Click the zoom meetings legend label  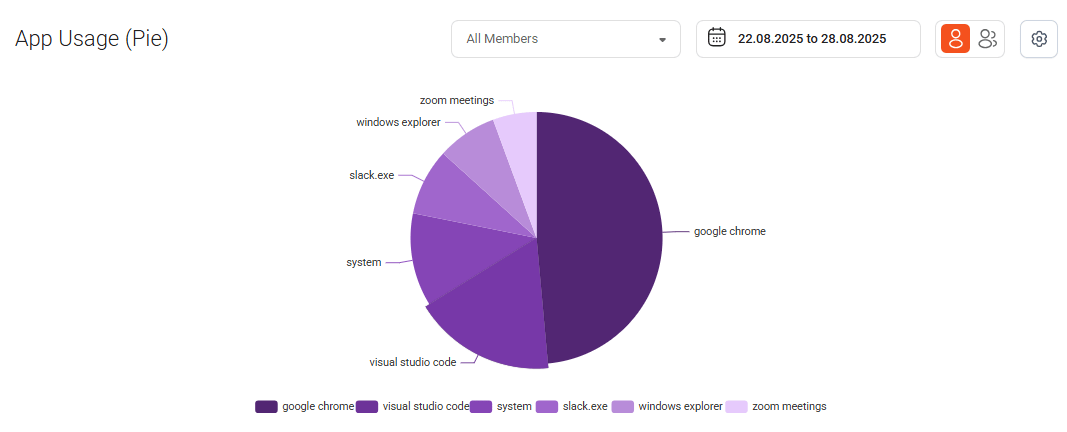[789, 407]
